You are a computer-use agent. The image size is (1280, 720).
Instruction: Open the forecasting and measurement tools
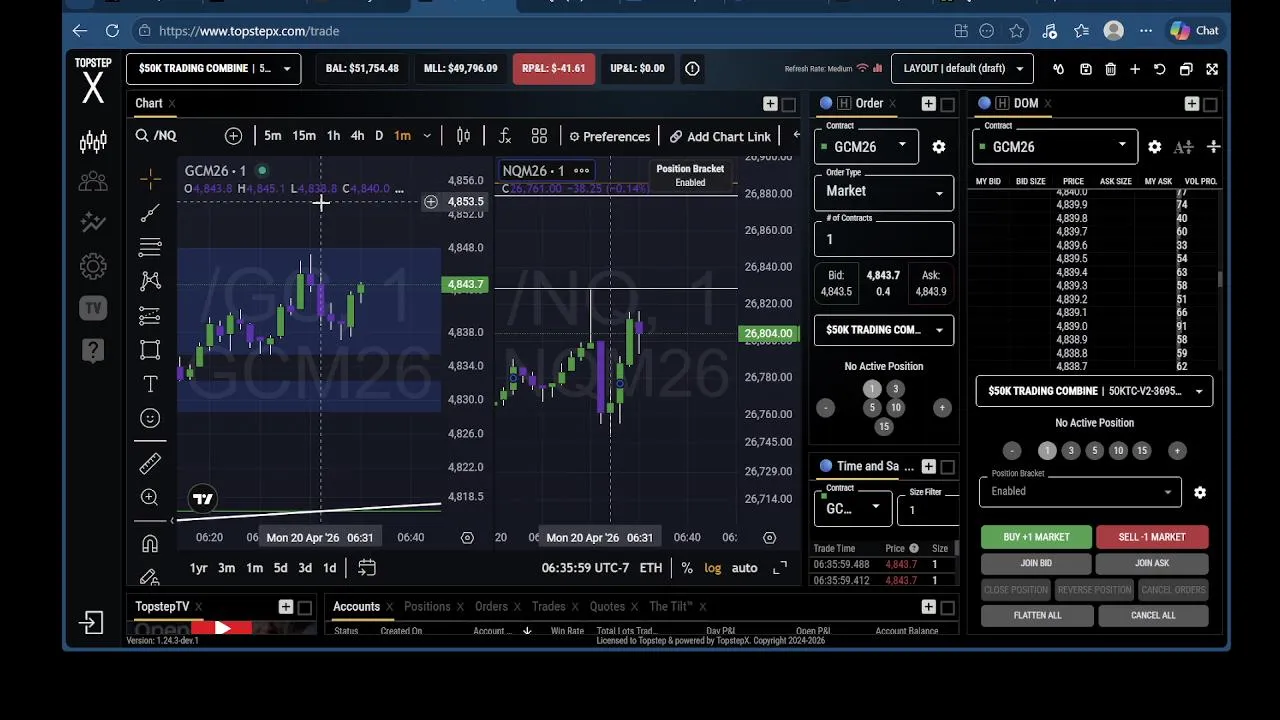[150, 315]
